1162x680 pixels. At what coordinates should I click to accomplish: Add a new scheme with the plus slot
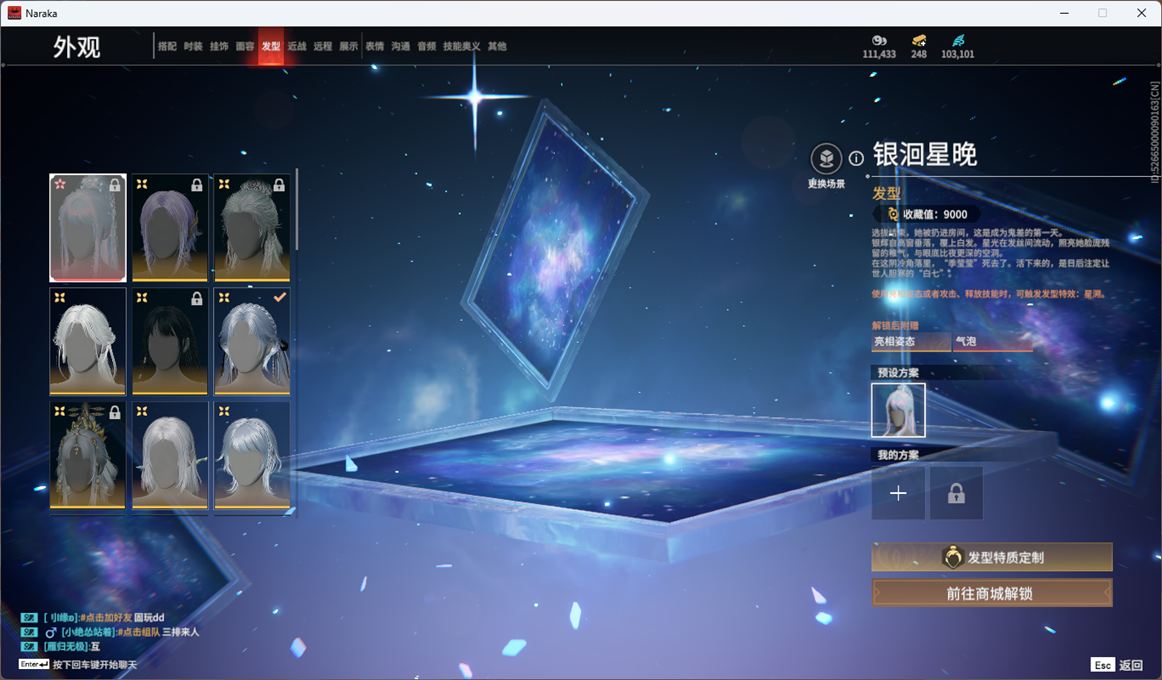click(898, 493)
